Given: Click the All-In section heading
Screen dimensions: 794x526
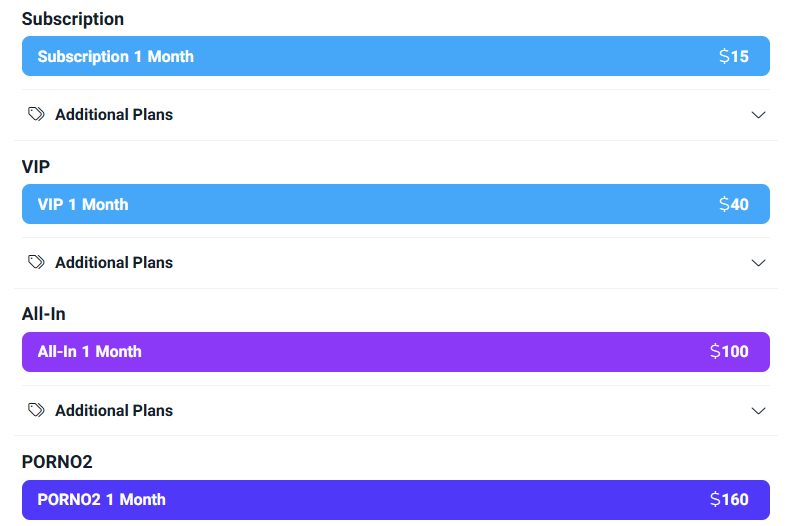Looking at the screenshot, I should coord(44,314).
